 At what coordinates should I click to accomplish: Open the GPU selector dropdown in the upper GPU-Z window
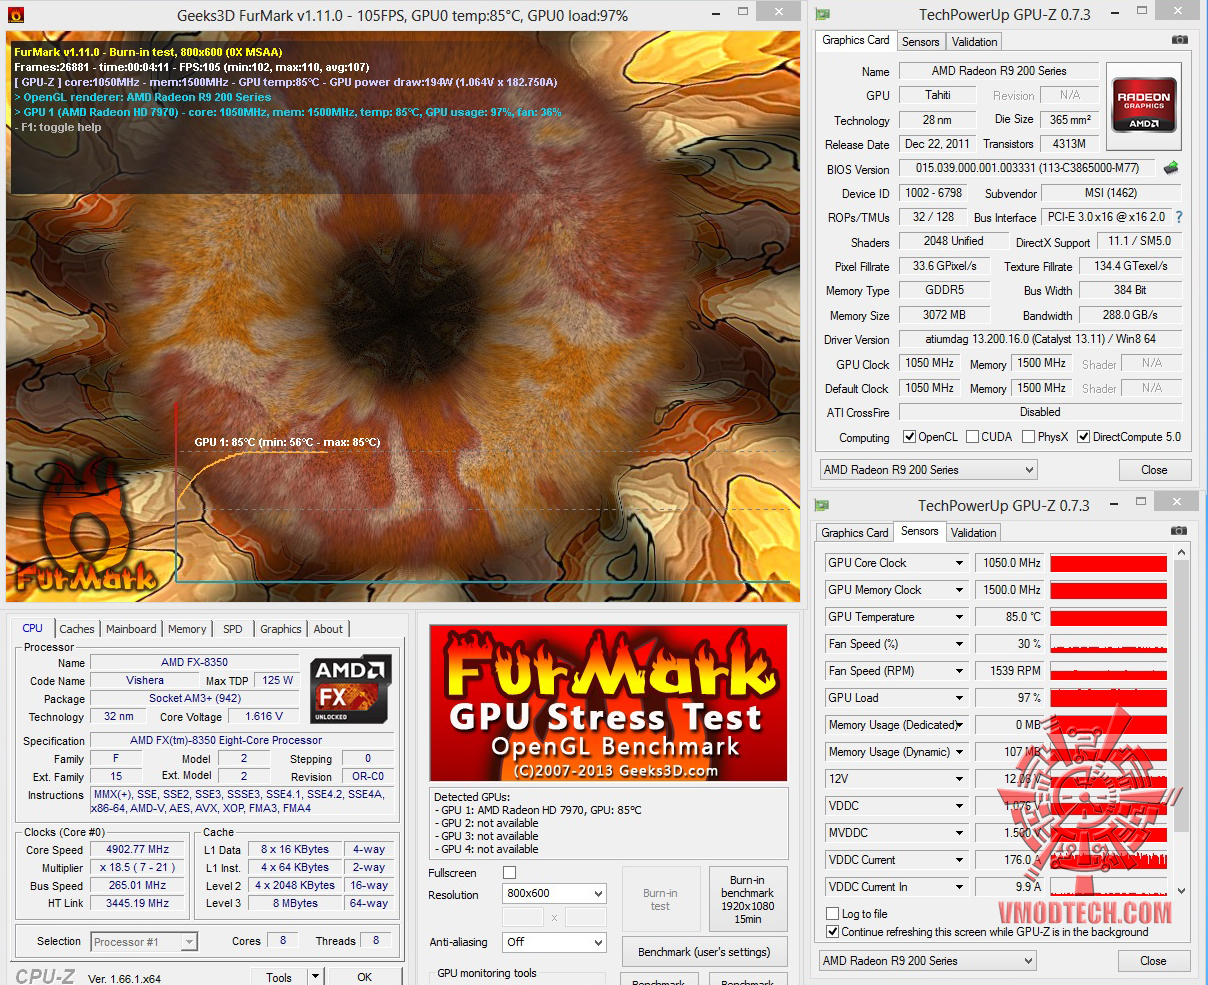[928, 470]
